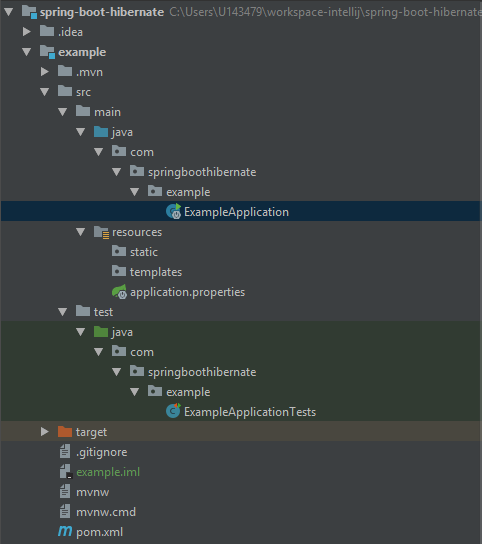482x544 pixels.
Task: Collapse the resources folder arrow
Action: pos(81,232)
